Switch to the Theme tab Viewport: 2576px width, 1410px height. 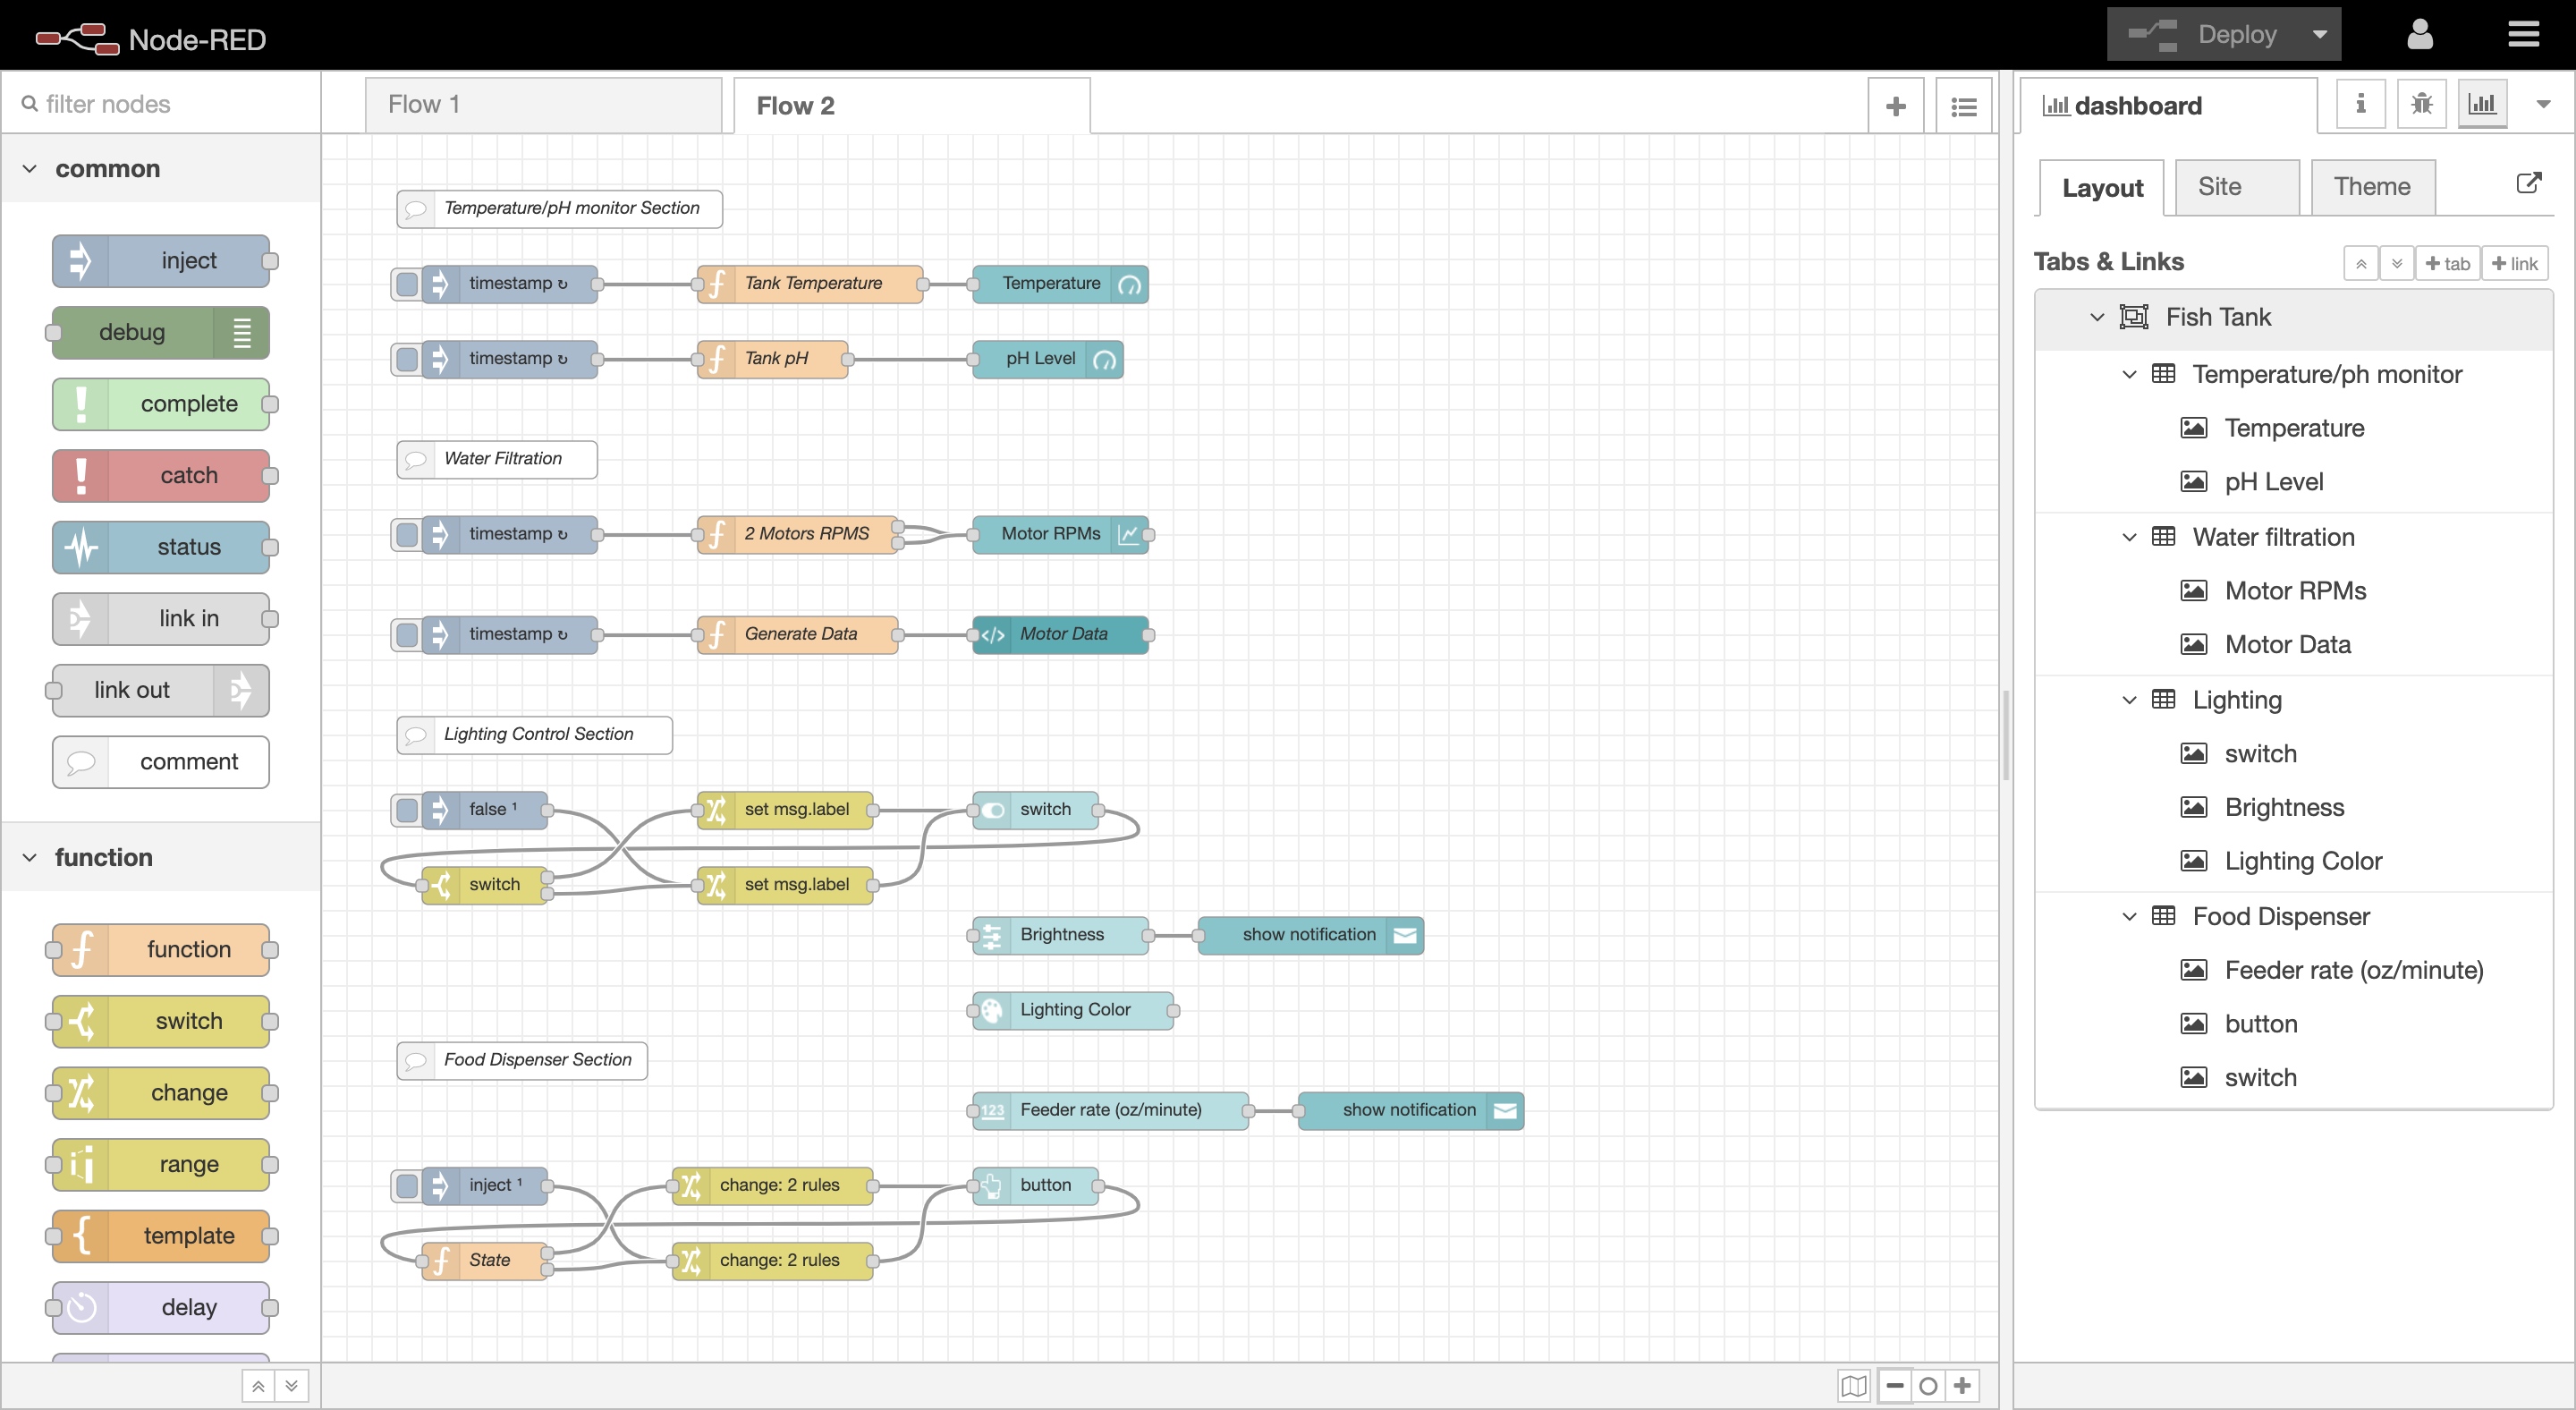coord(2371,187)
